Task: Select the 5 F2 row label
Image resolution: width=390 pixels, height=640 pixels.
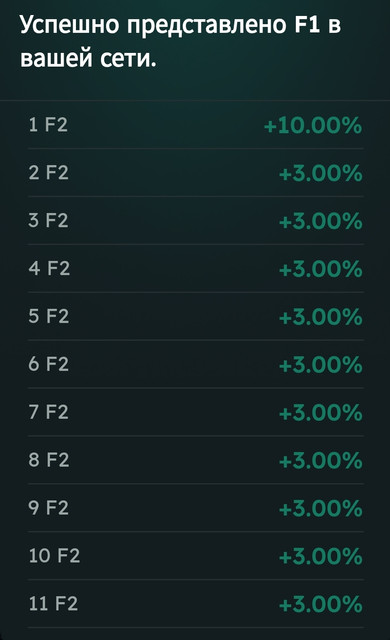Action: click(49, 316)
